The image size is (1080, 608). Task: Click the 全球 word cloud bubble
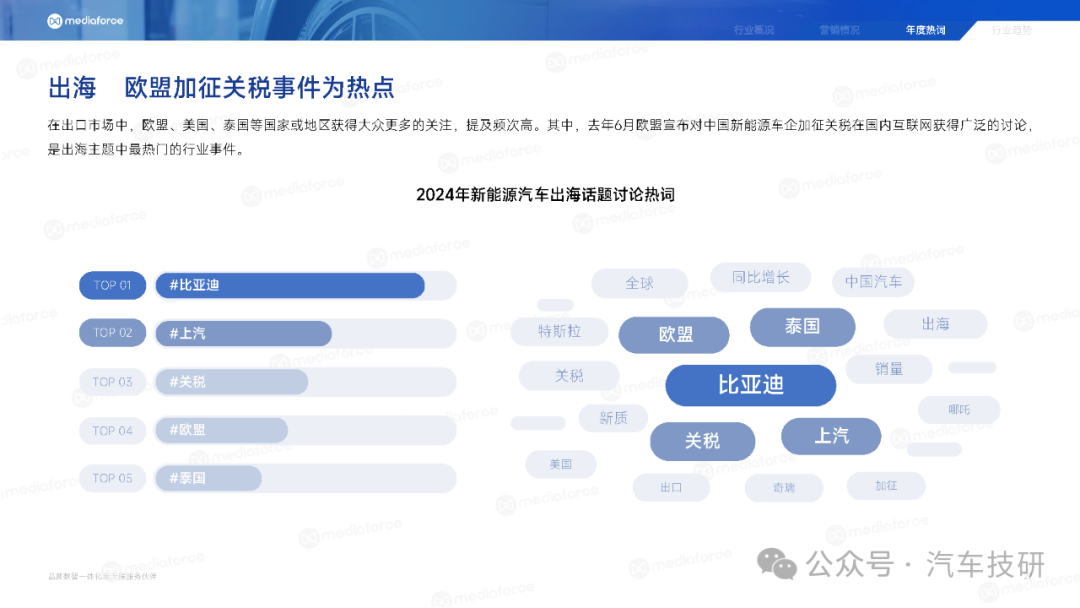[639, 283]
